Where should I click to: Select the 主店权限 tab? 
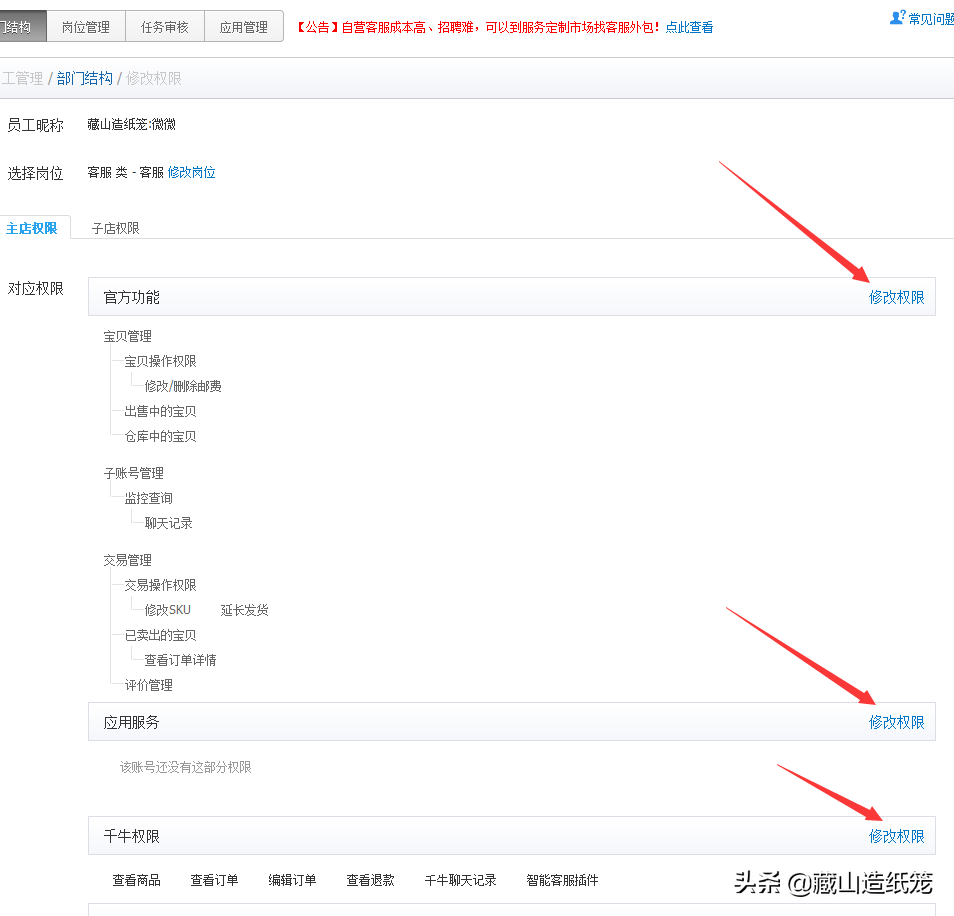point(32,228)
